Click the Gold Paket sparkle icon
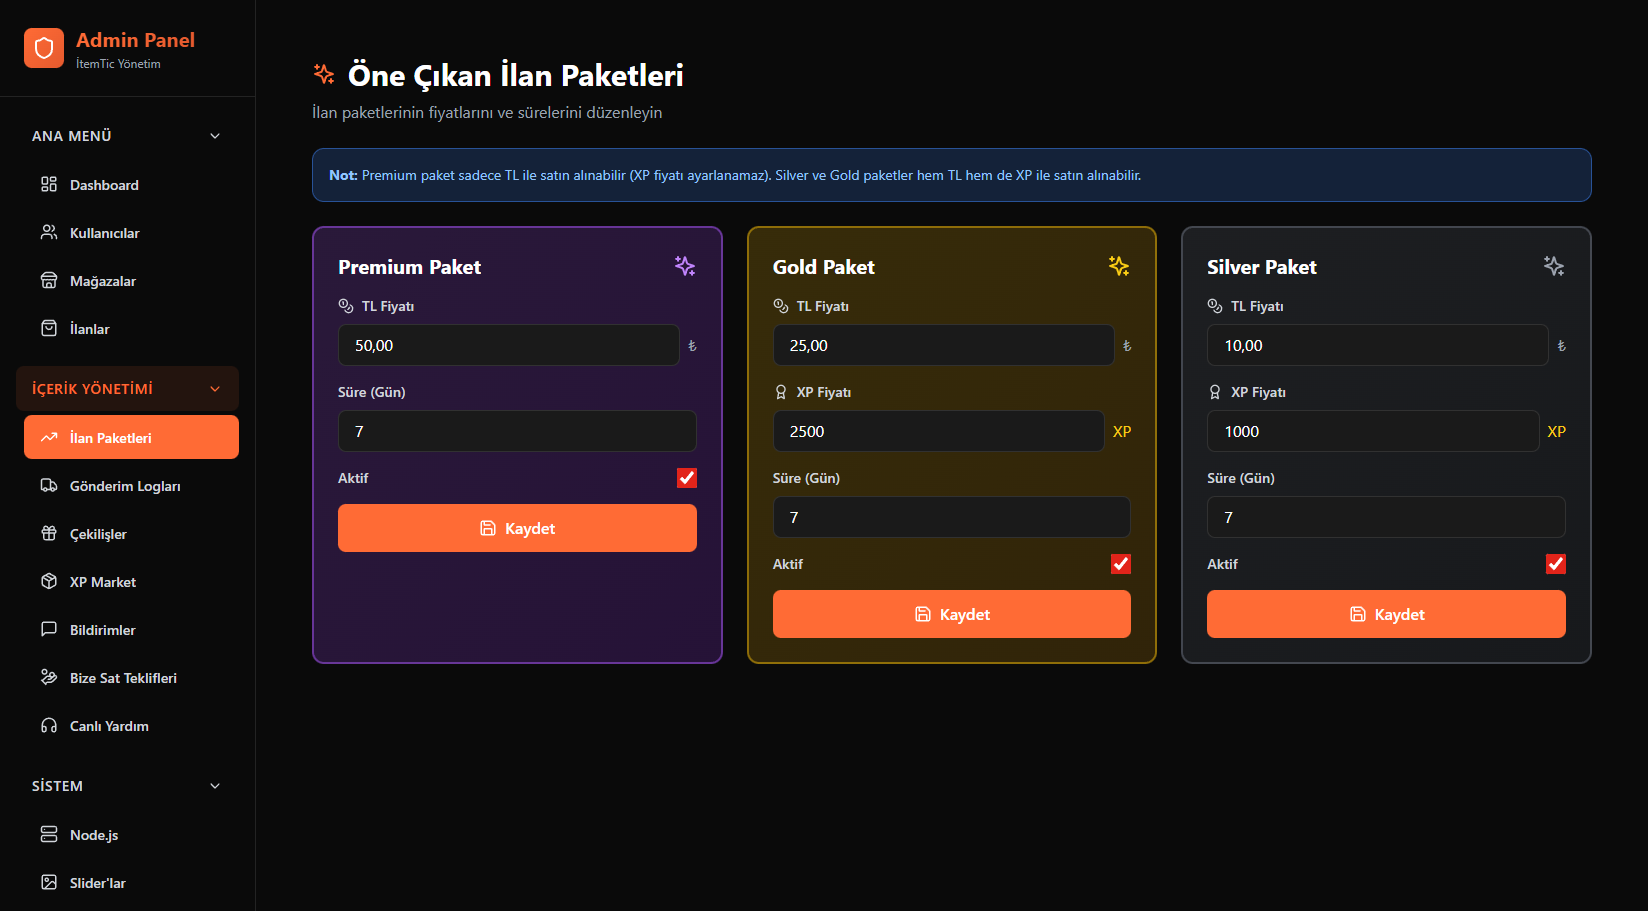 click(1119, 266)
